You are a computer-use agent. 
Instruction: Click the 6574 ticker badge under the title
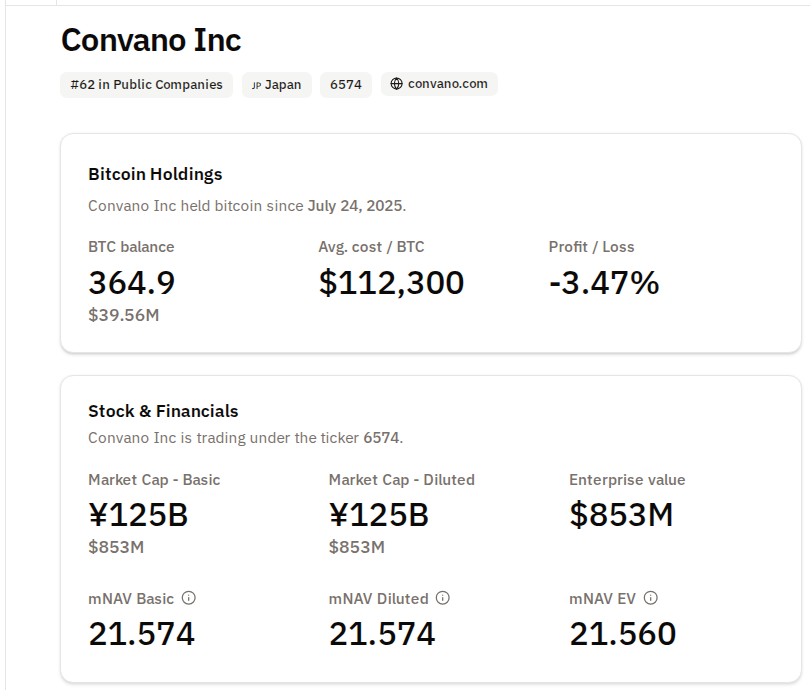[346, 85]
